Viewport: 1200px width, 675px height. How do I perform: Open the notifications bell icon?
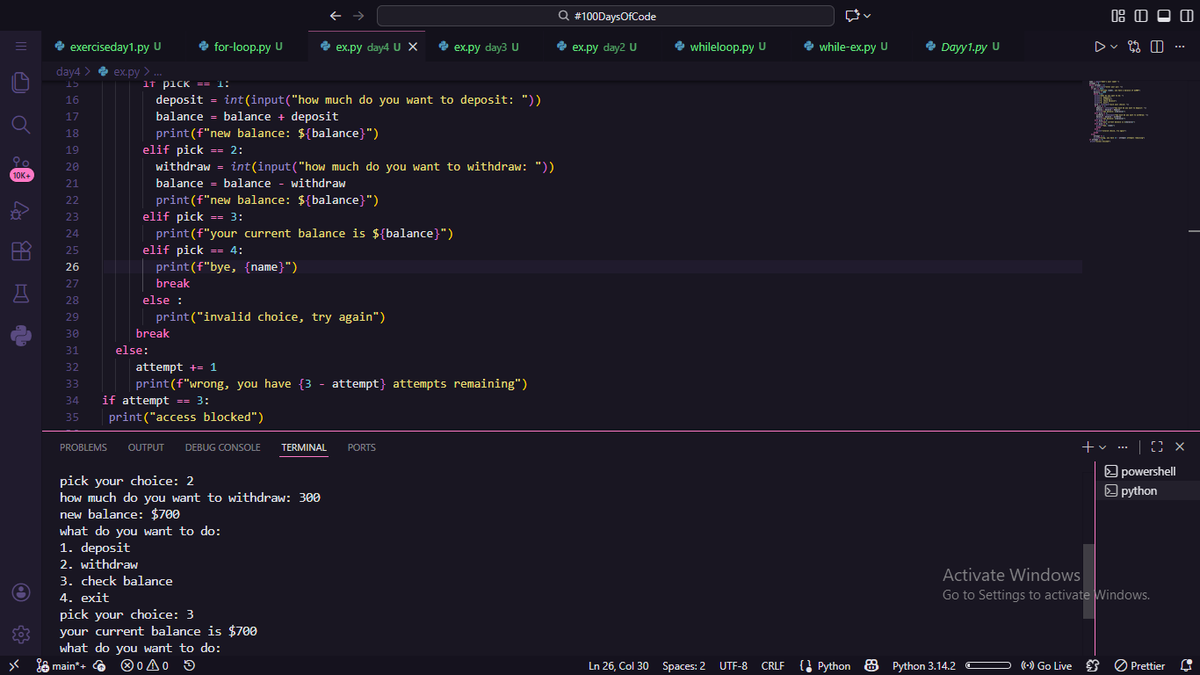click(1186, 666)
